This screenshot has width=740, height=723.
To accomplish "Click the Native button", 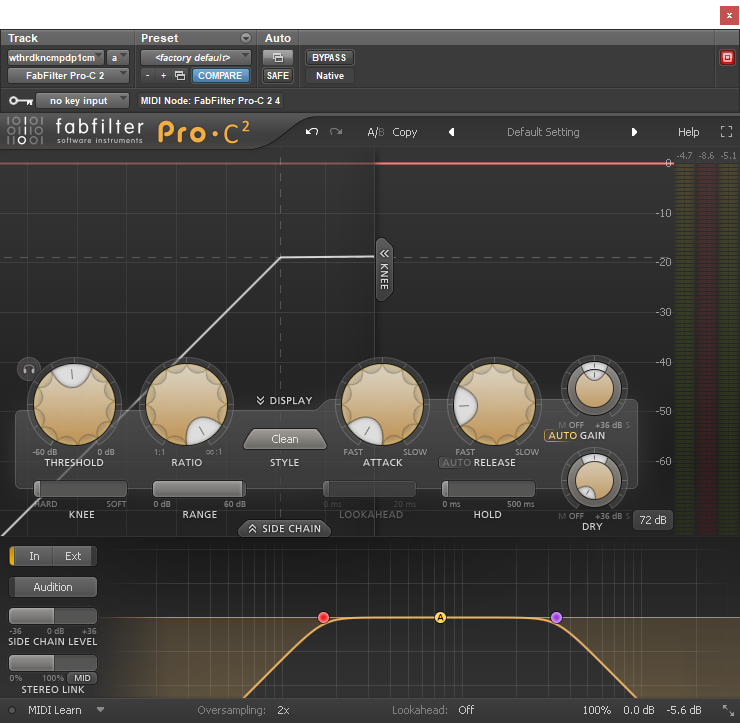I will point(329,76).
